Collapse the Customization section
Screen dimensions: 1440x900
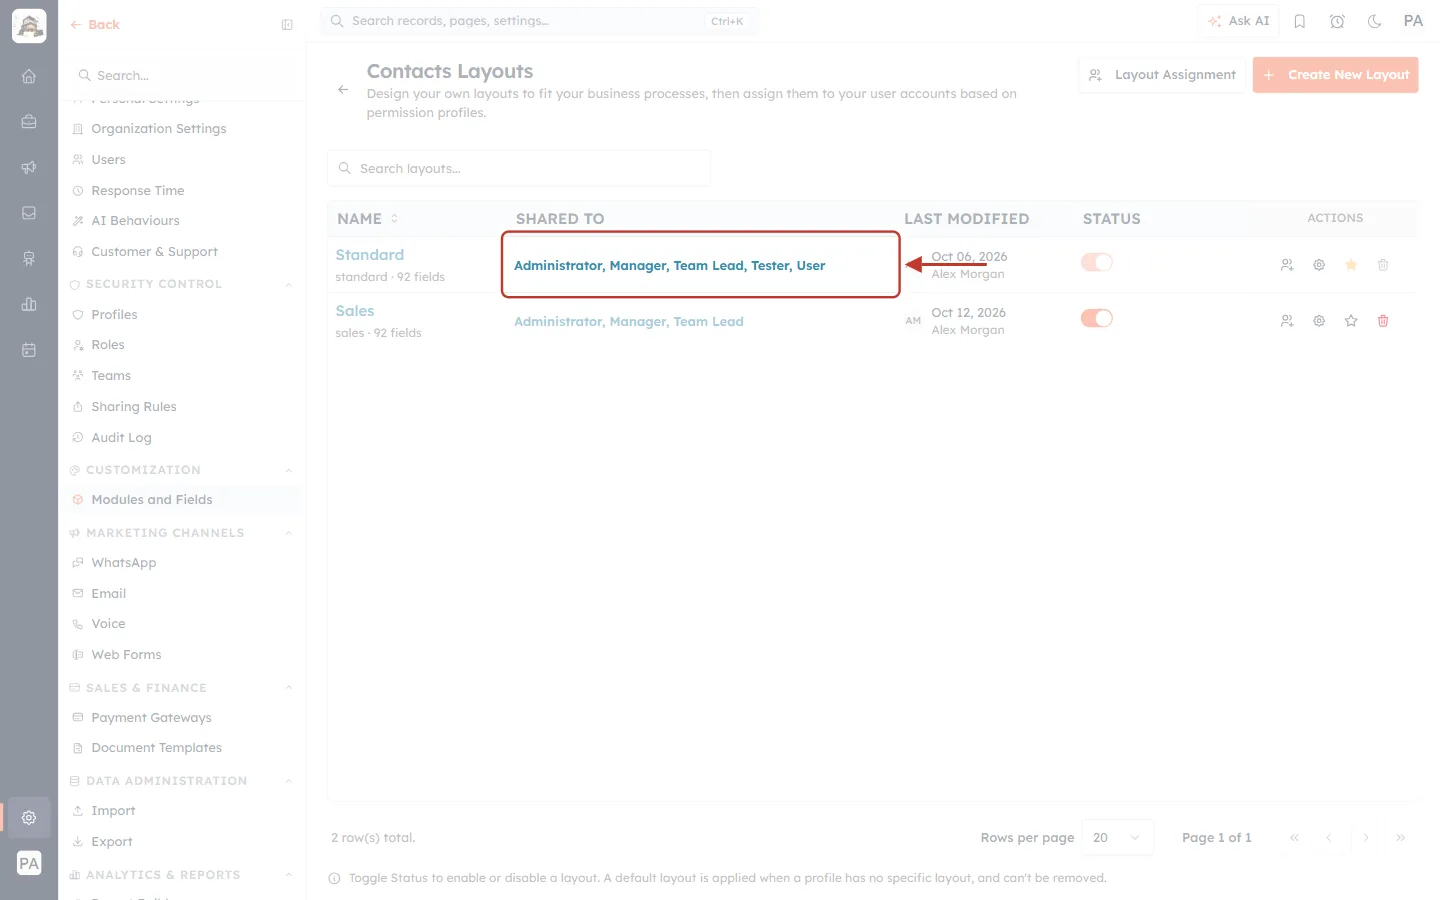point(289,471)
